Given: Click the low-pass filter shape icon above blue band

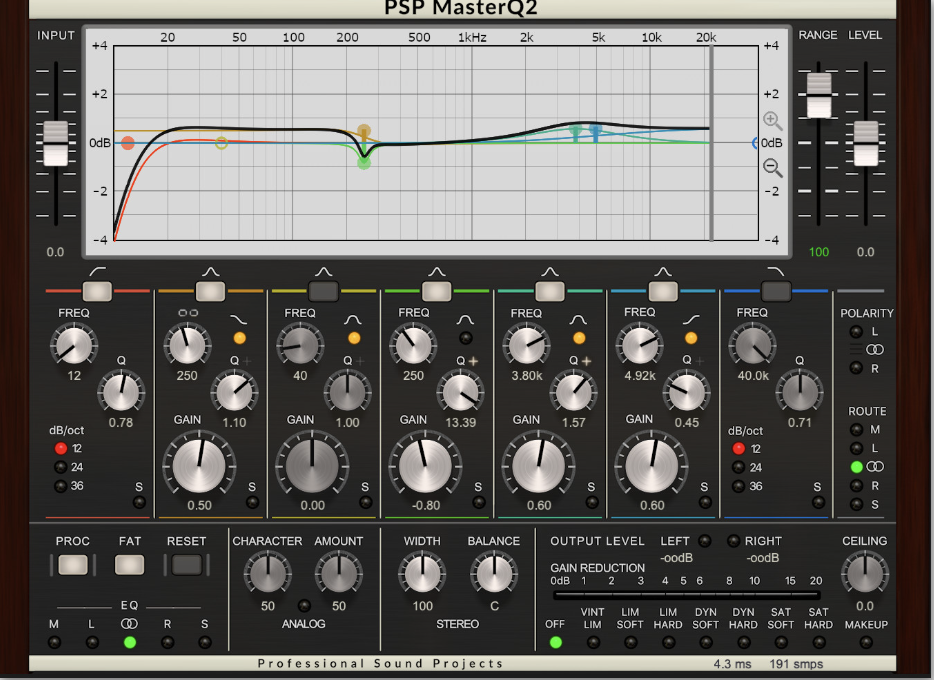Looking at the screenshot, I should 776,272.
